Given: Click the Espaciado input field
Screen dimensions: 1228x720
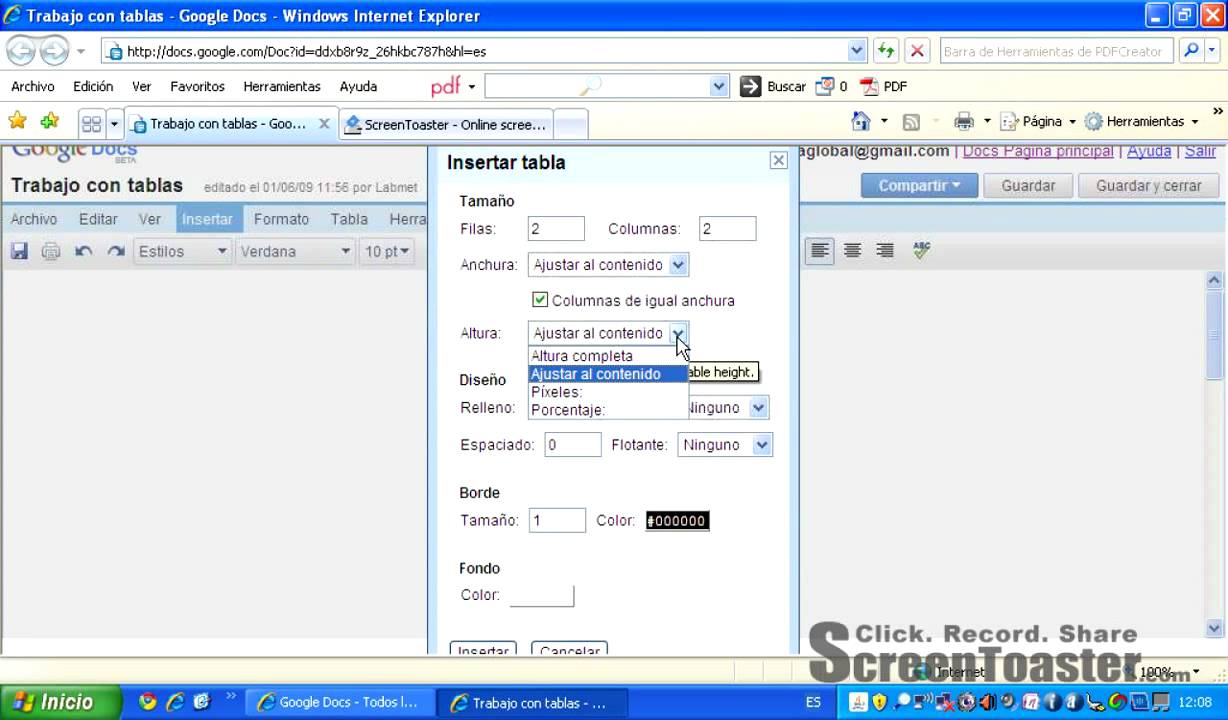Looking at the screenshot, I should (572, 445).
